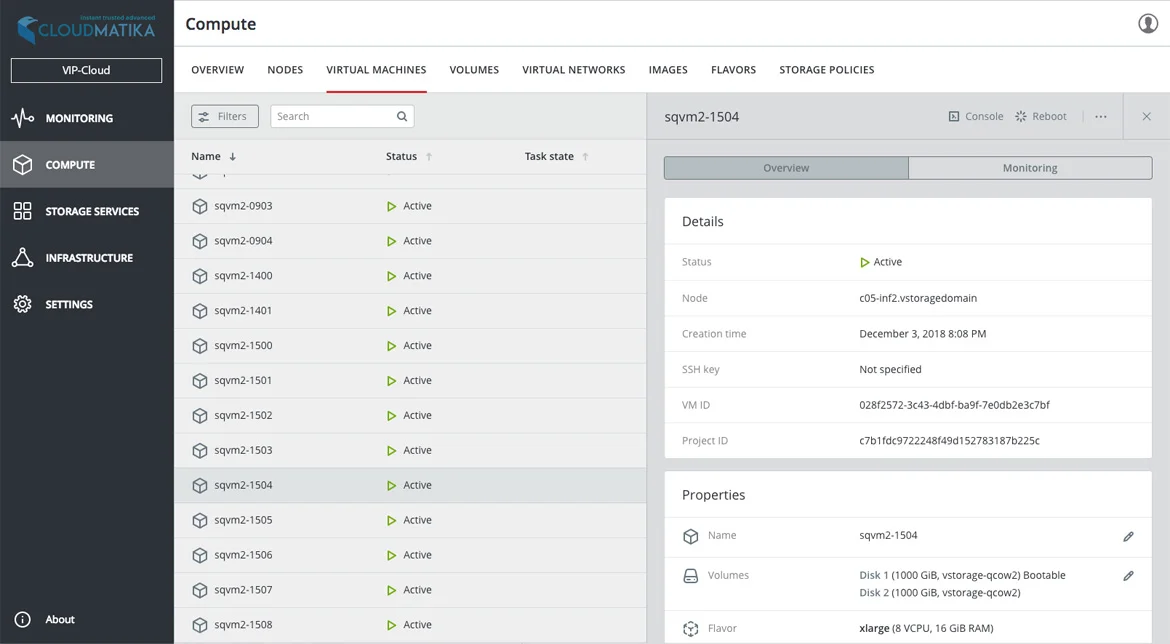Open the Filters panel
Image resolution: width=1170 pixels, height=644 pixels.
pos(224,116)
